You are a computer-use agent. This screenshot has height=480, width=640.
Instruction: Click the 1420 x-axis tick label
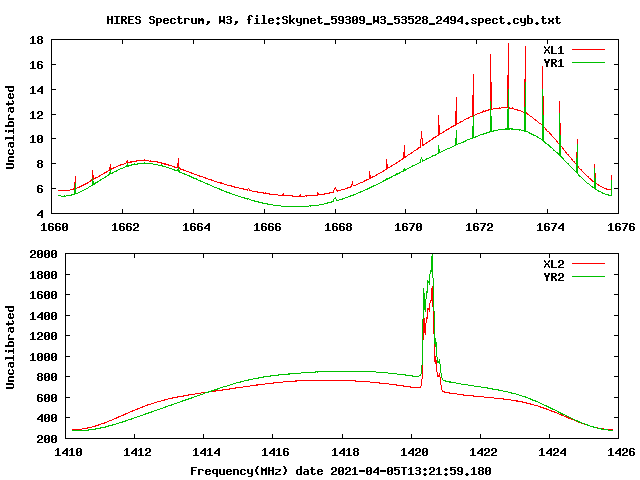tap(414, 452)
